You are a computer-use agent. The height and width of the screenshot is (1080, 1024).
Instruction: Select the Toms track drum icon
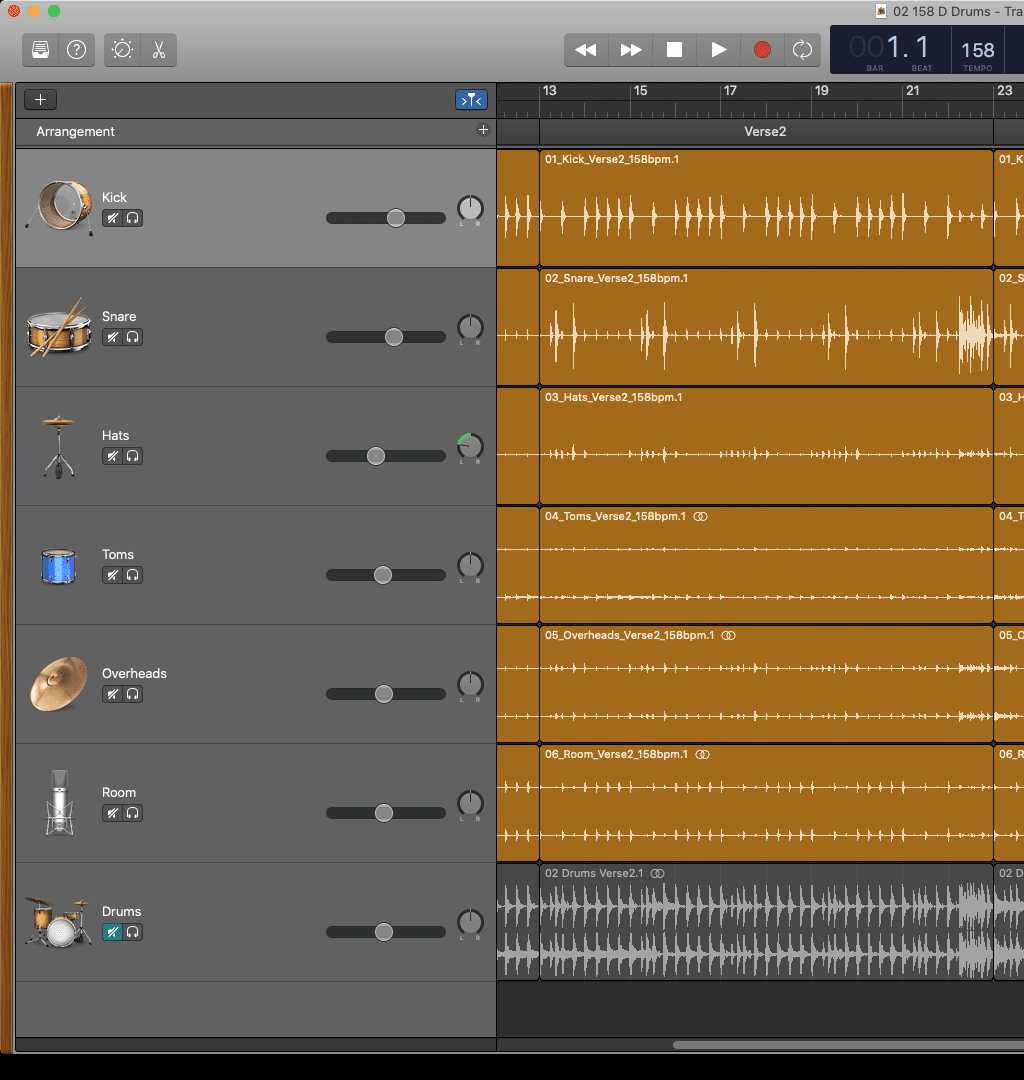(x=59, y=566)
